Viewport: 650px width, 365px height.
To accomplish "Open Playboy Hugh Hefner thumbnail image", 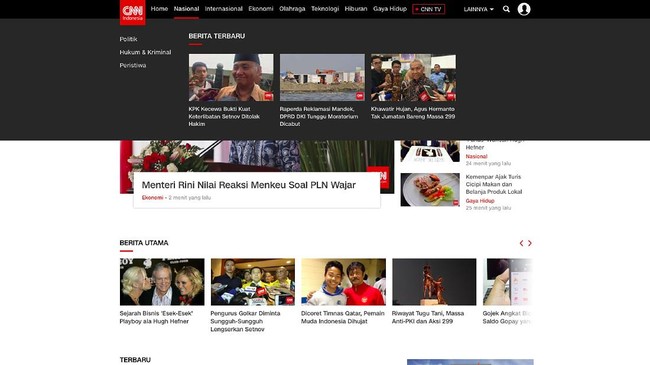I will pyautogui.click(x=162, y=282).
